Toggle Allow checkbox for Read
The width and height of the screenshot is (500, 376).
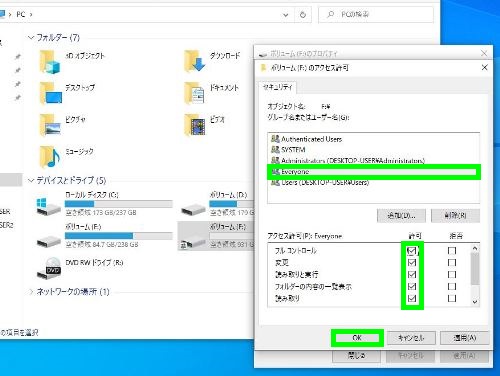click(412, 298)
